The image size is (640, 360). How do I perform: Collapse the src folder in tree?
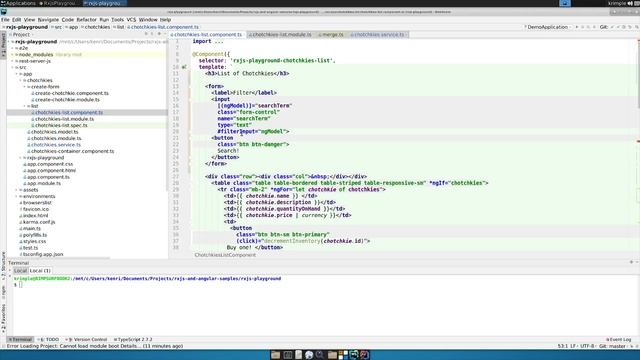point(12,67)
